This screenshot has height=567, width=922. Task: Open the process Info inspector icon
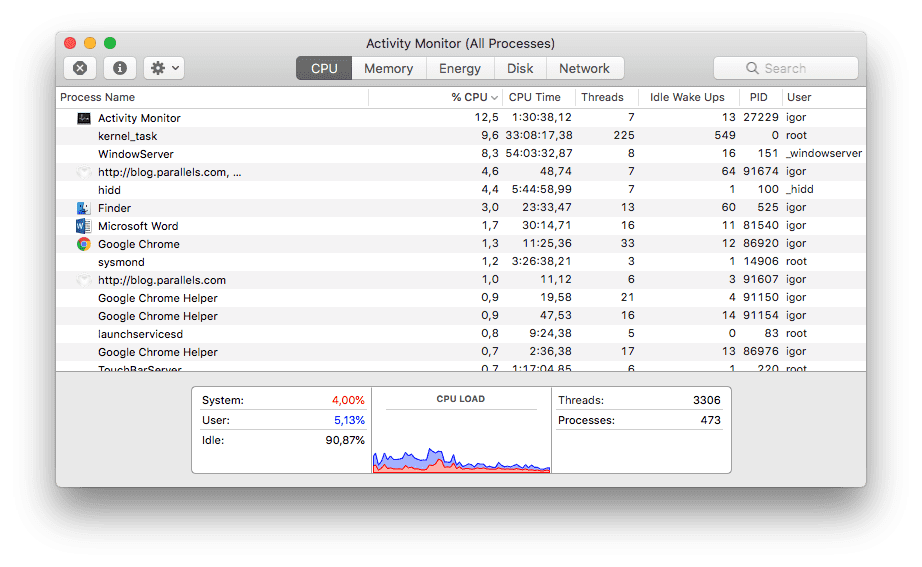tap(120, 68)
